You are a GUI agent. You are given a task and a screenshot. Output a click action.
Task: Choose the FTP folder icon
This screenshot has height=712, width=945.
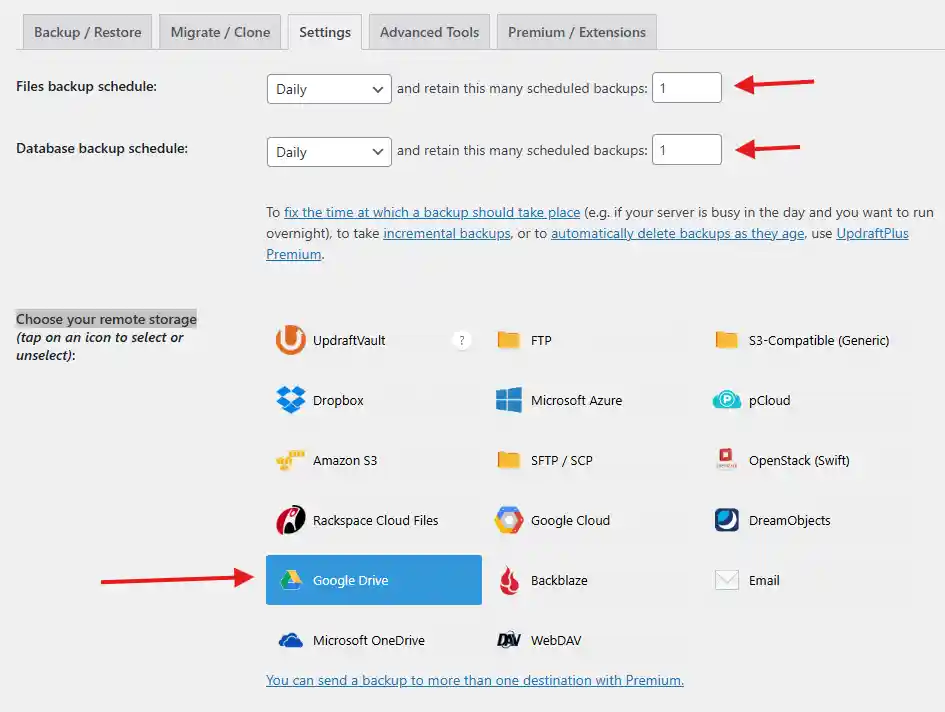pyautogui.click(x=509, y=340)
